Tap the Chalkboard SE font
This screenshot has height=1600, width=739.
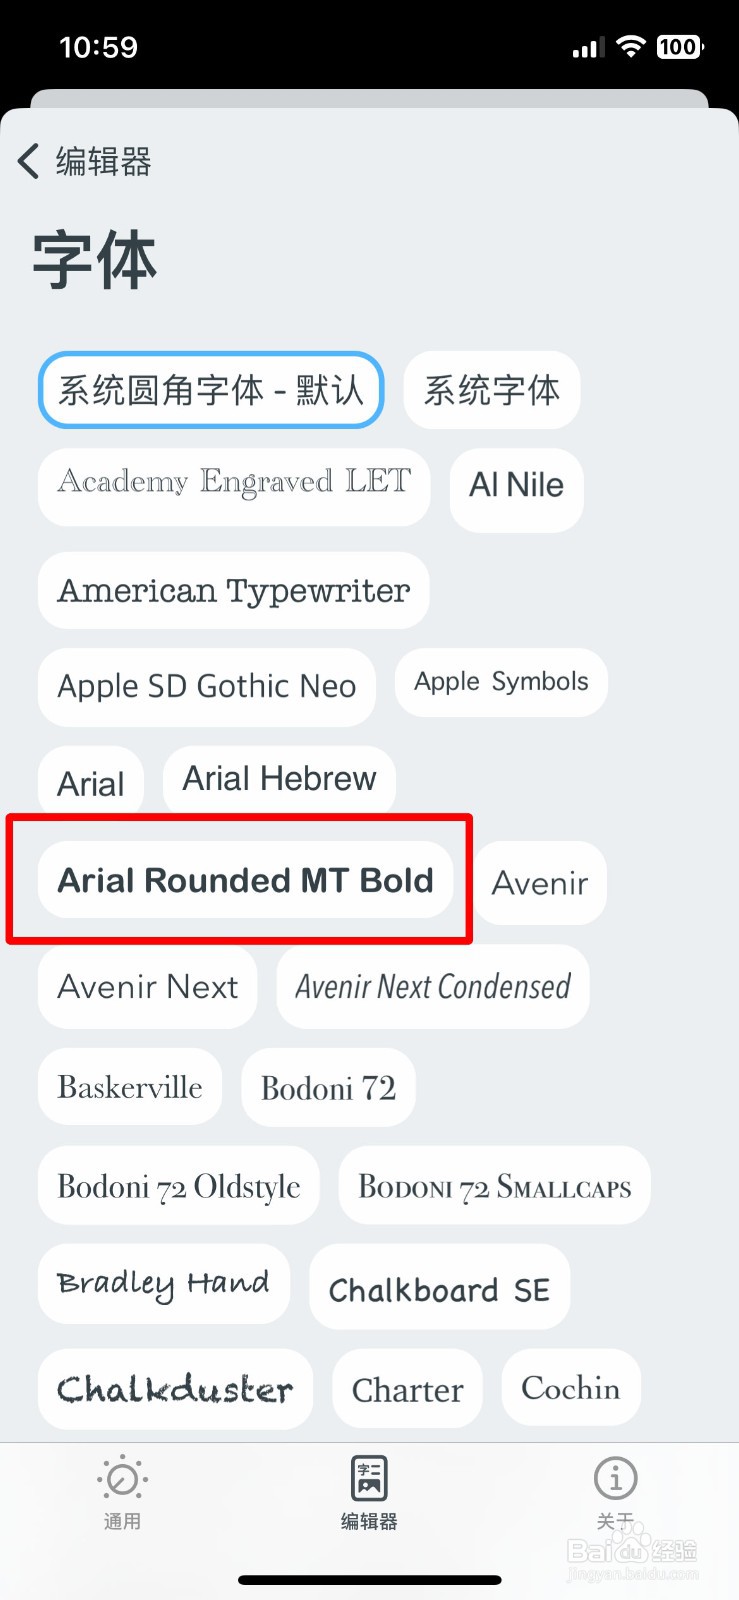coord(439,1289)
